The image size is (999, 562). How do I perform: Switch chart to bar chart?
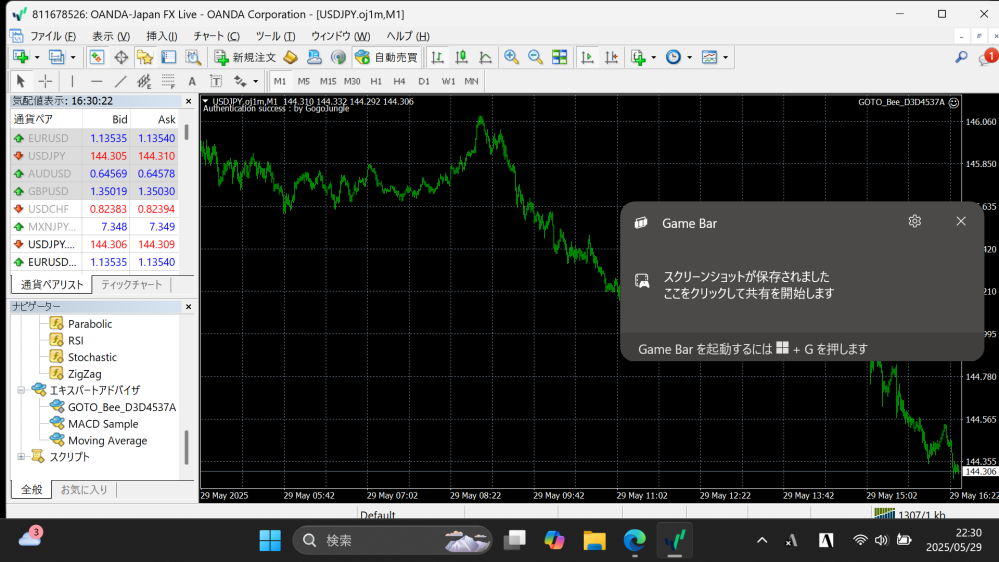pos(437,57)
